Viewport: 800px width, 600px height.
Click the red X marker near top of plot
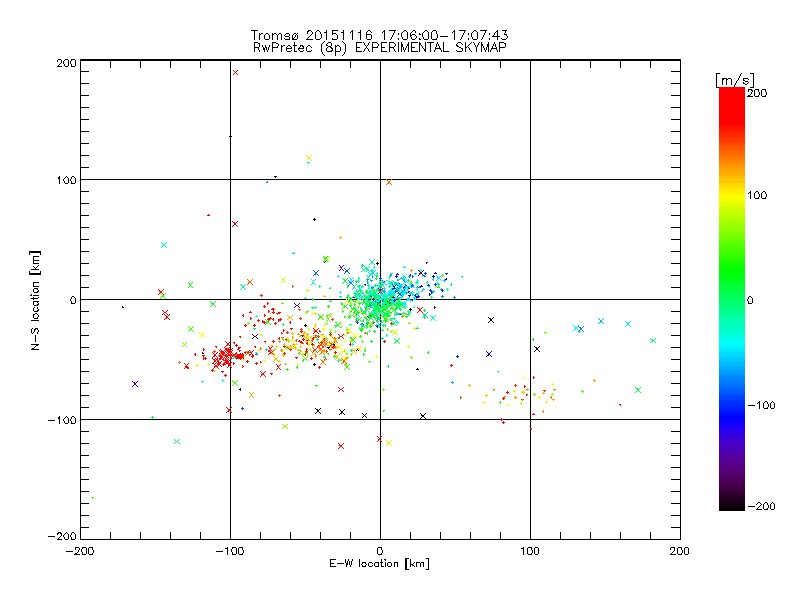click(x=235, y=72)
